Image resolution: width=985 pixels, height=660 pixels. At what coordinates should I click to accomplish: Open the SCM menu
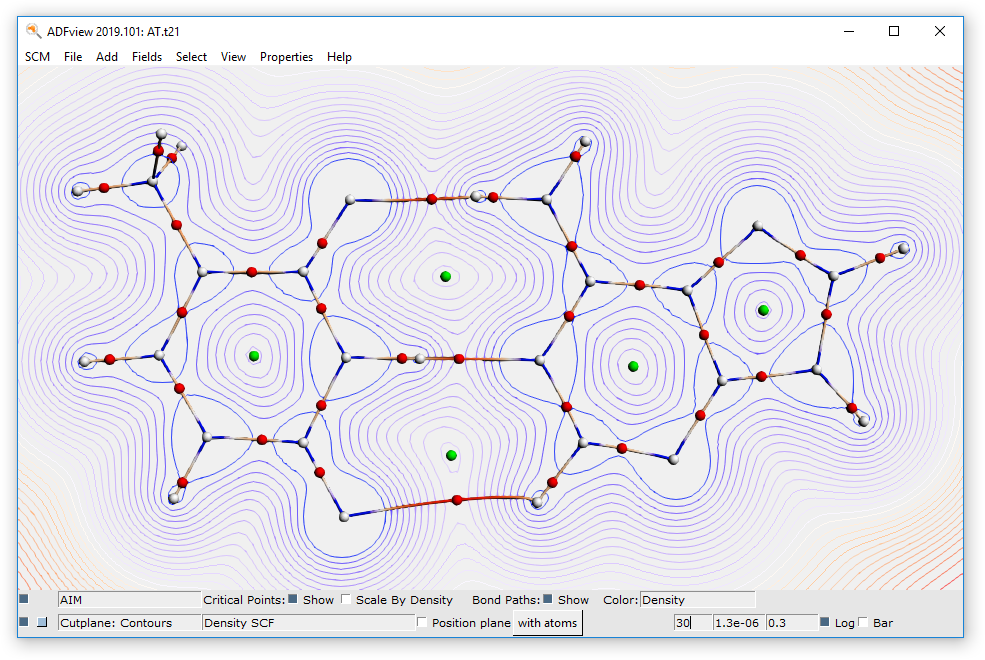coord(37,57)
